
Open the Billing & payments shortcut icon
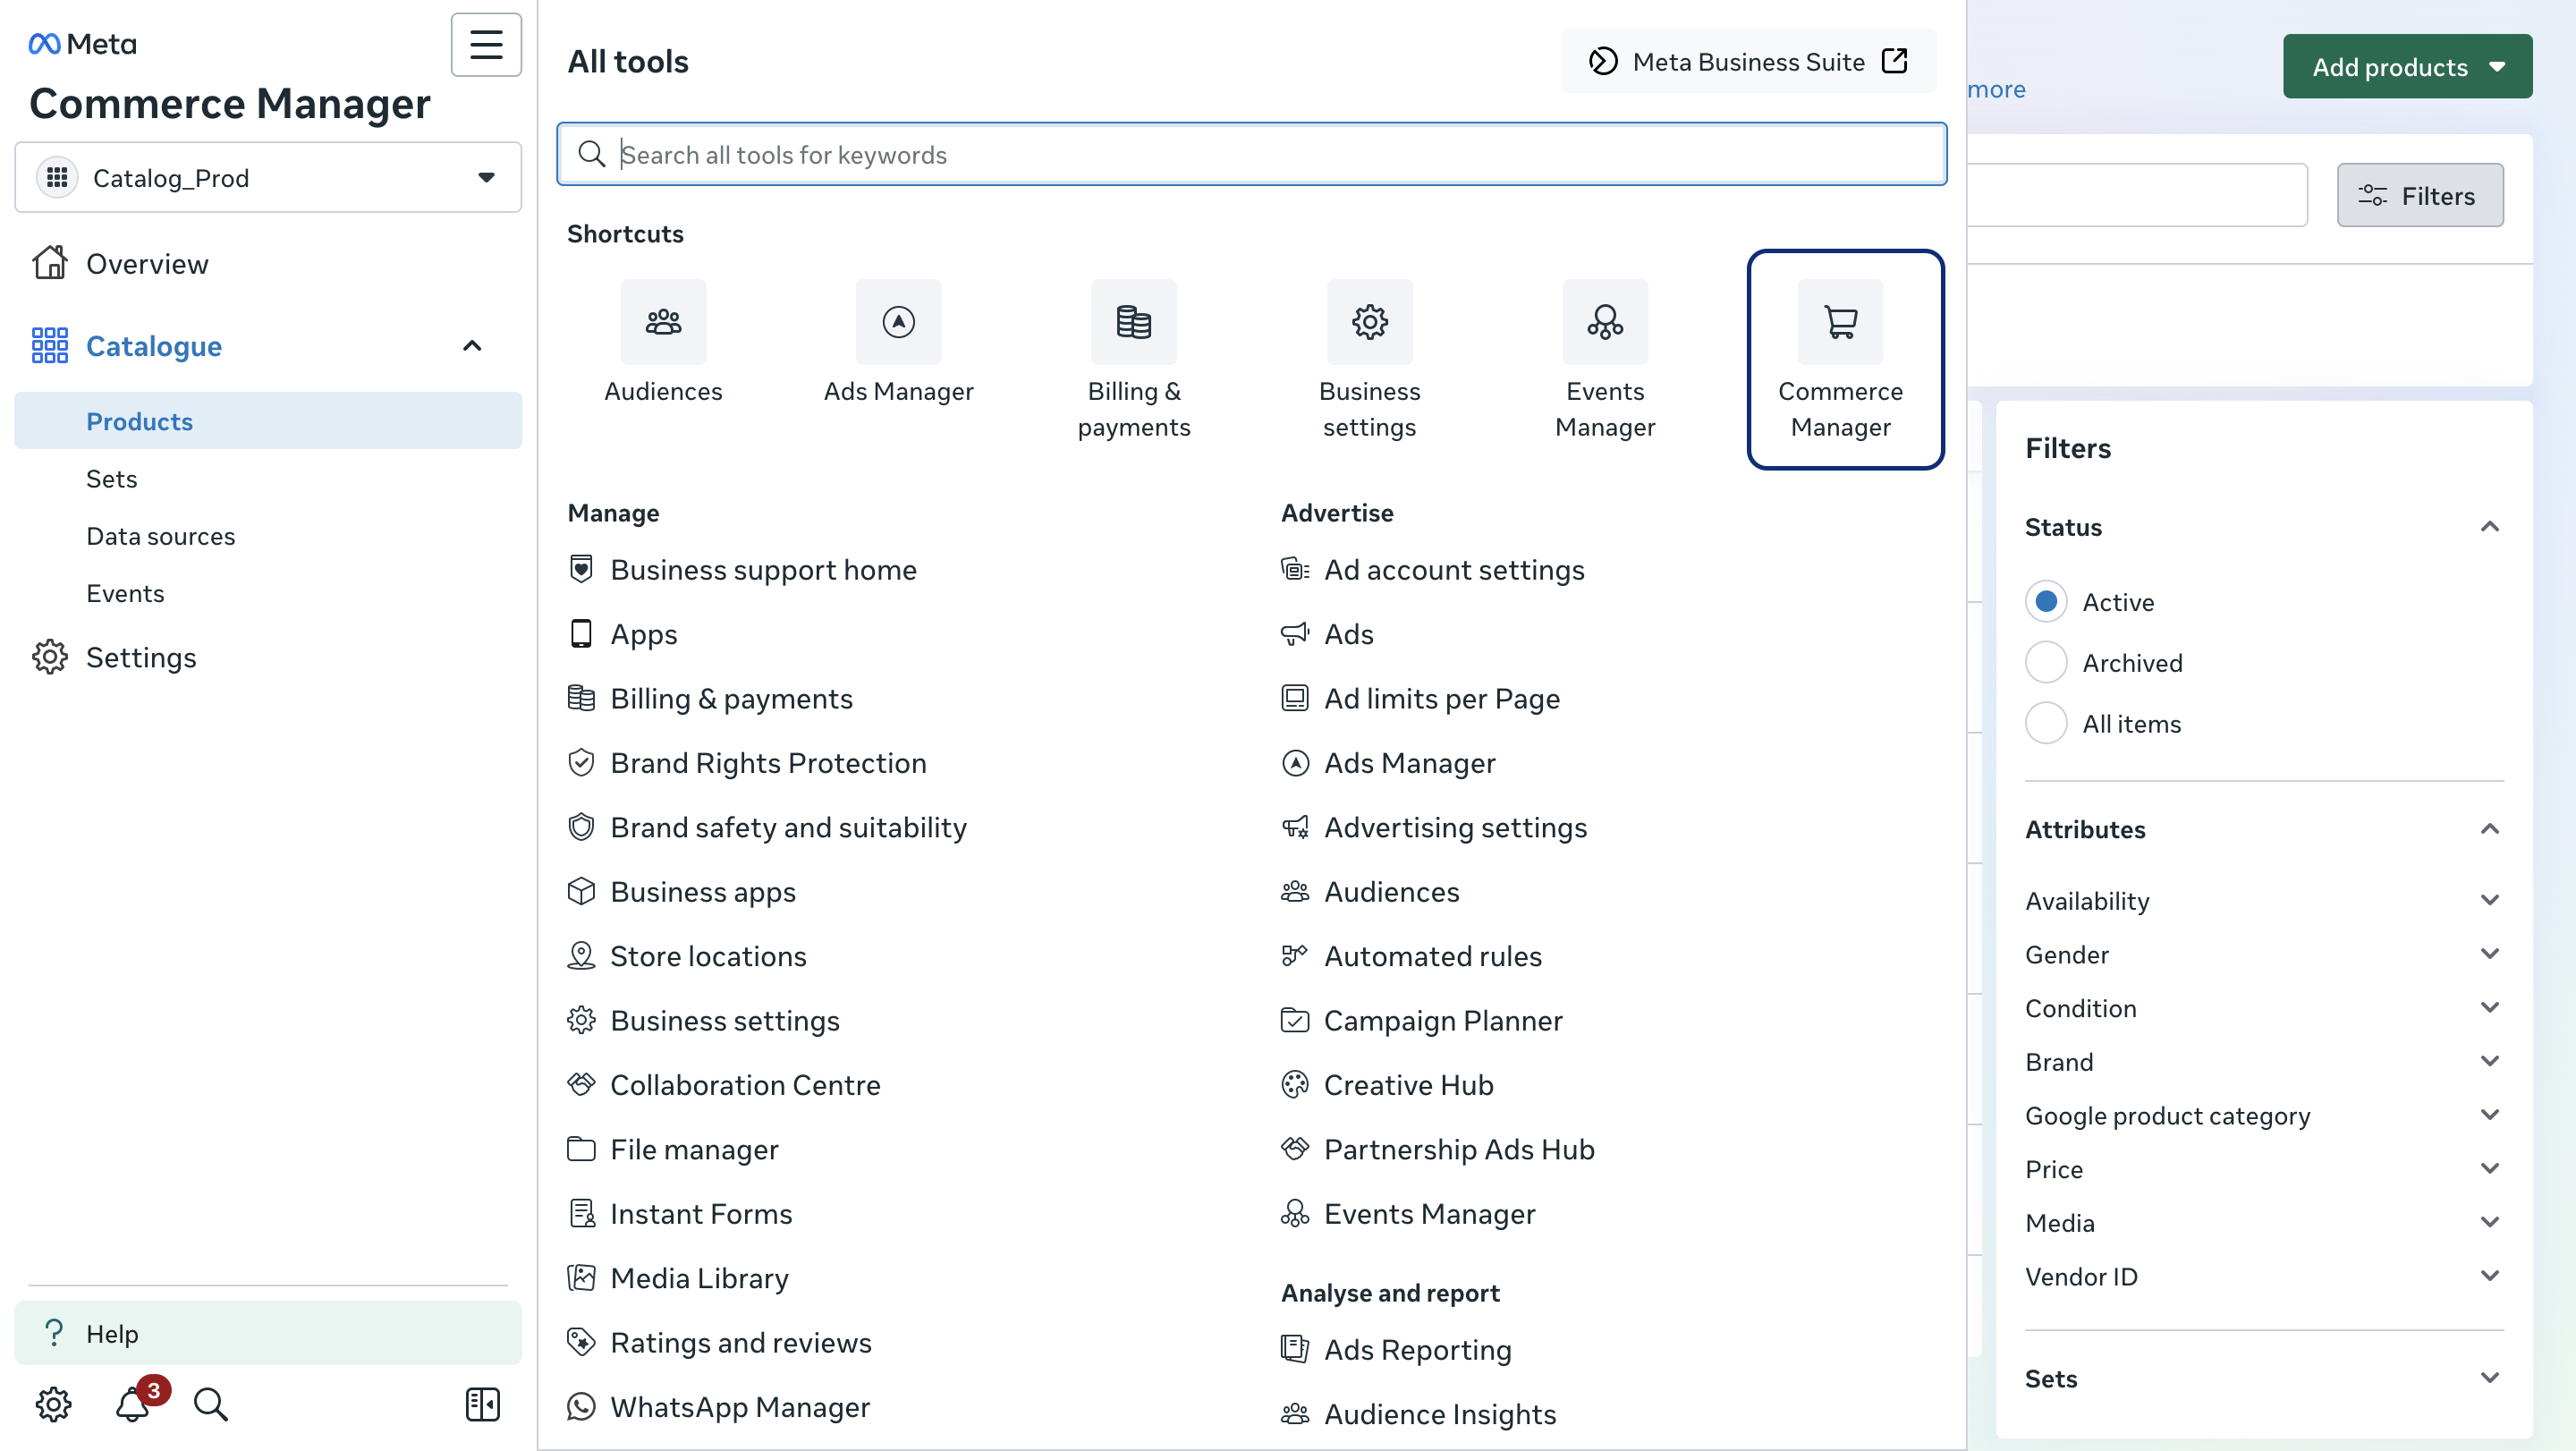coord(1133,322)
